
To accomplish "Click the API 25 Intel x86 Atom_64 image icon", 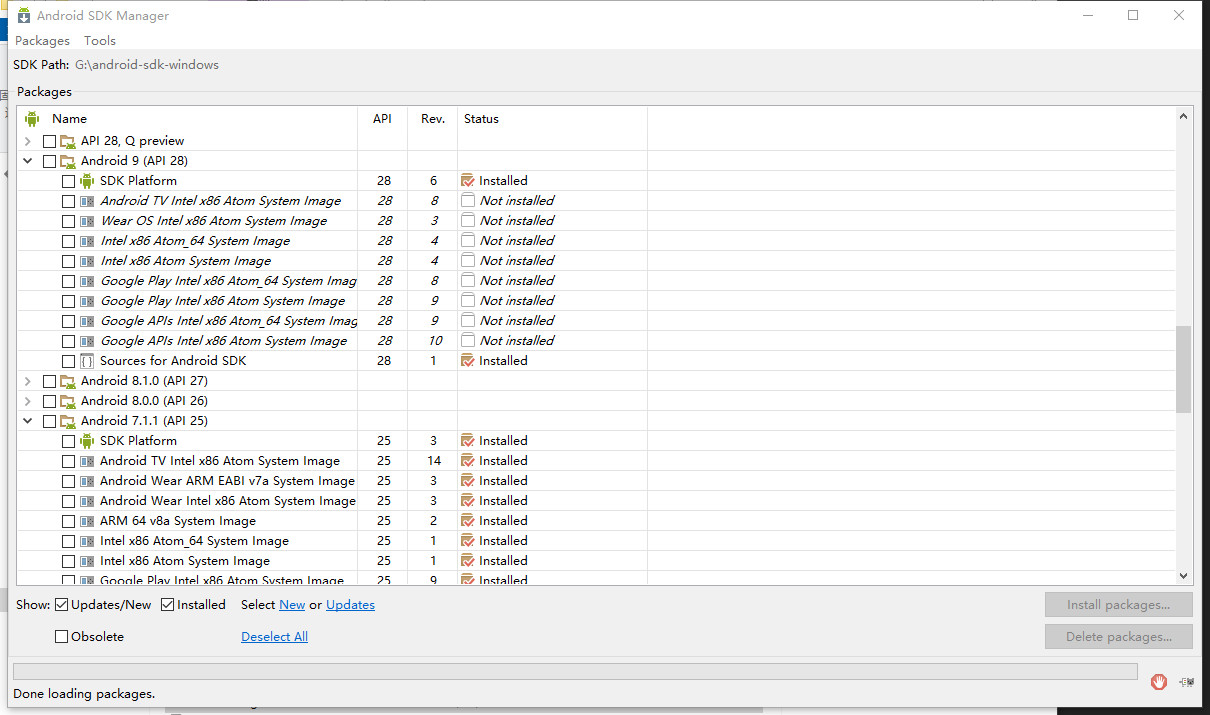I will [x=87, y=541].
